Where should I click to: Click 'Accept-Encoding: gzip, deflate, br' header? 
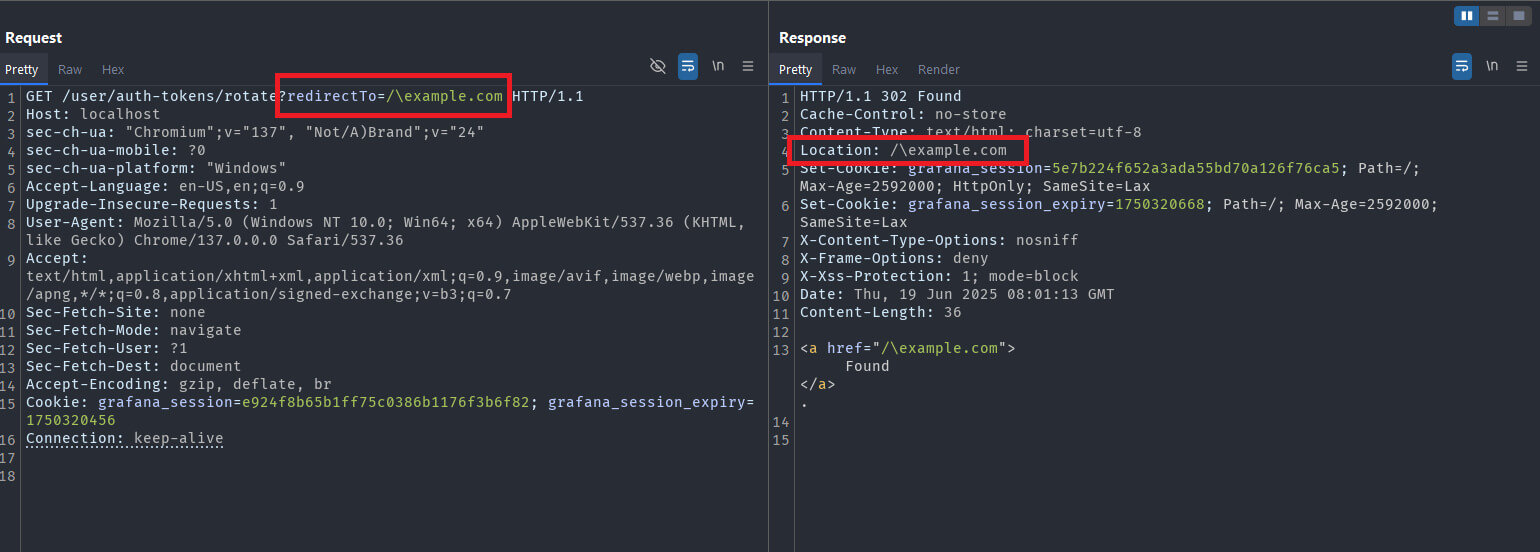(179, 385)
